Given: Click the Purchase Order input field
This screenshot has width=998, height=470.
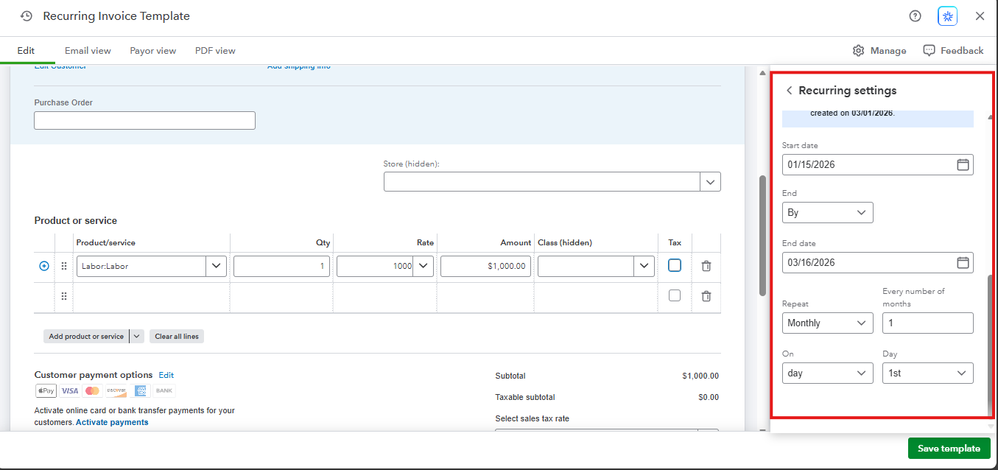Looking at the screenshot, I should click(144, 121).
